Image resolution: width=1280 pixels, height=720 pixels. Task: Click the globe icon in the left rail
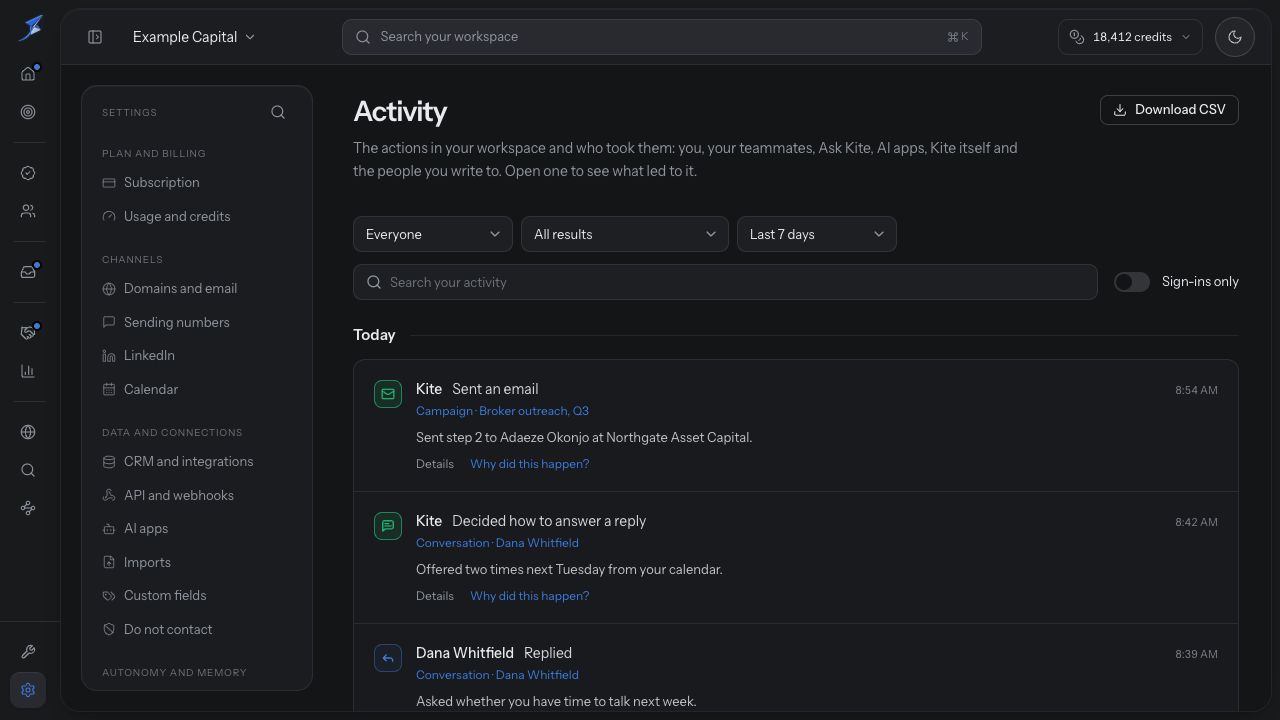tap(28, 432)
